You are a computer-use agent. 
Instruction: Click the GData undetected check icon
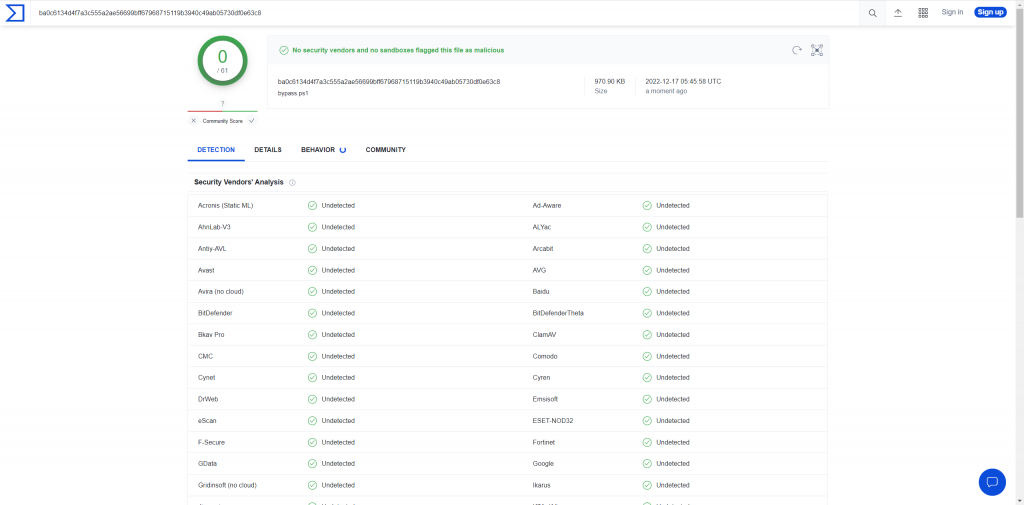pos(312,464)
